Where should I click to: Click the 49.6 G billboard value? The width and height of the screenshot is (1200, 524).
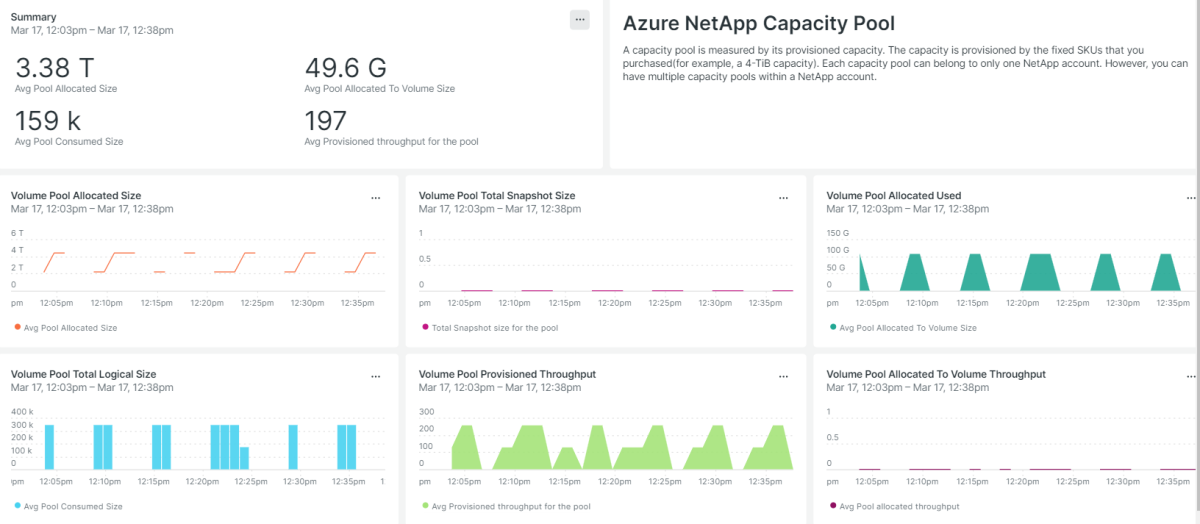[345, 67]
